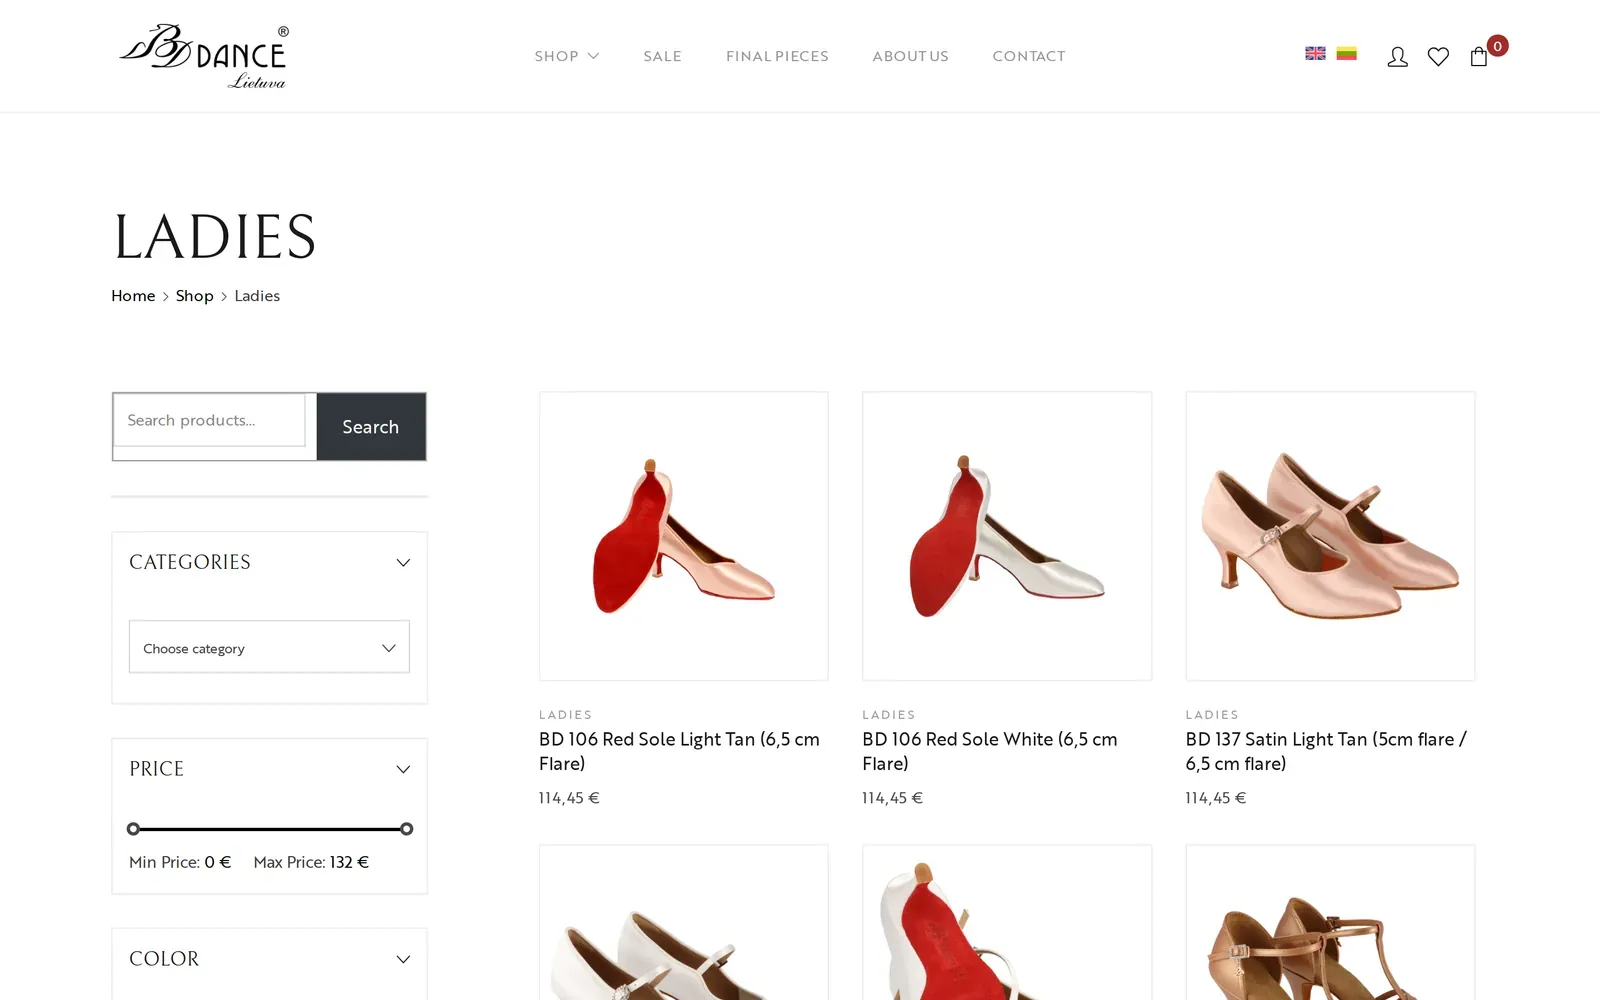Open the Choose category dropdown
1600x1000 pixels.
tap(269, 647)
